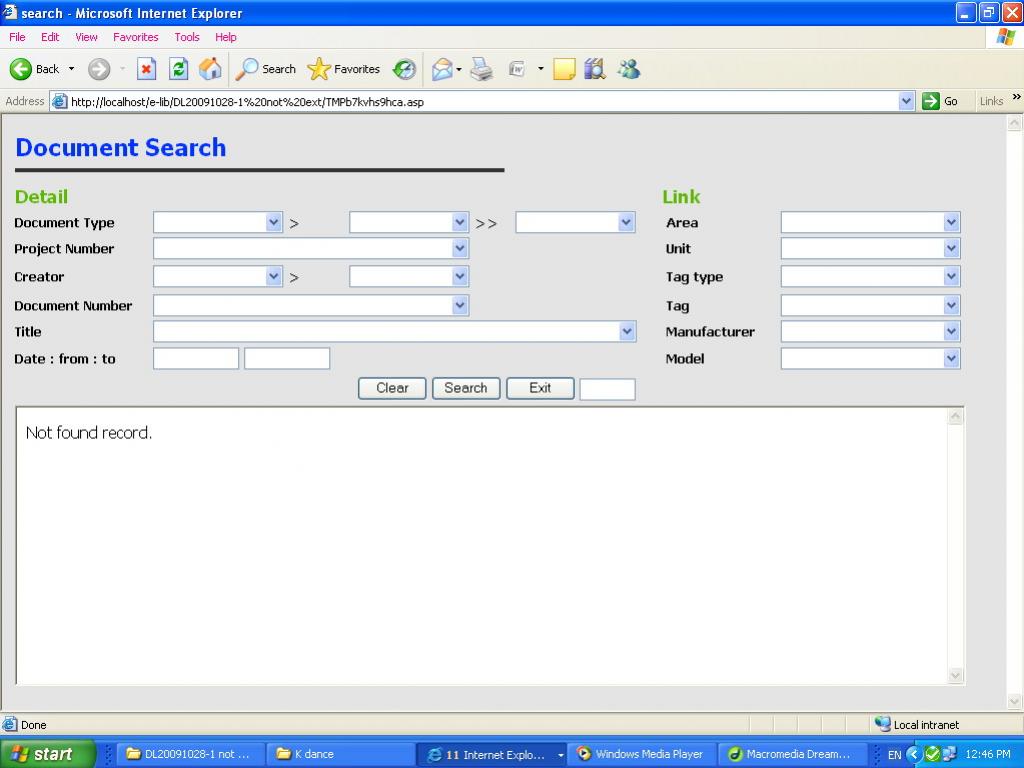Refresh the current page
The image size is (1024, 768).
coord(178,69)
